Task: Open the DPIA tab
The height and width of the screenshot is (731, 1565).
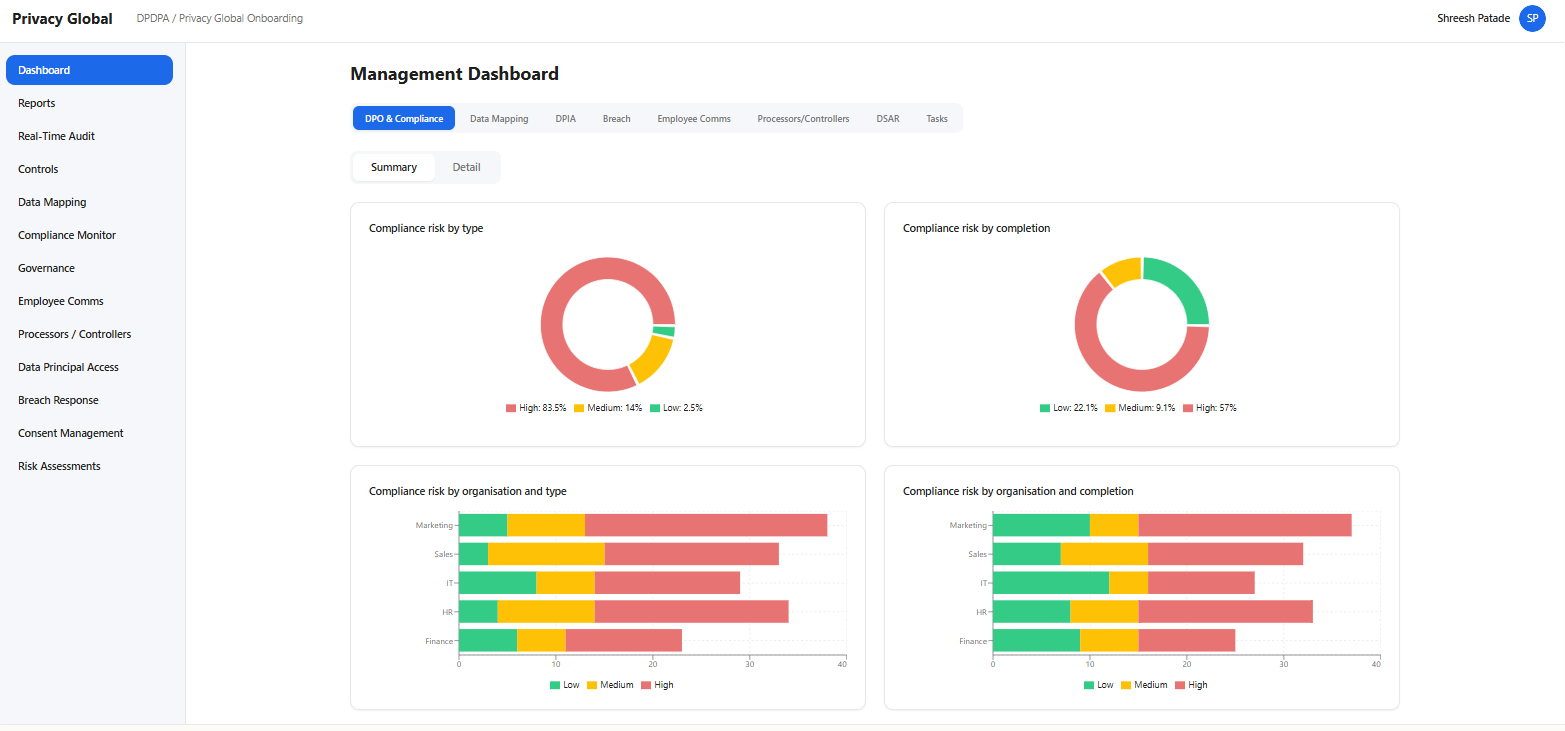Action: (x=565, y=118)
